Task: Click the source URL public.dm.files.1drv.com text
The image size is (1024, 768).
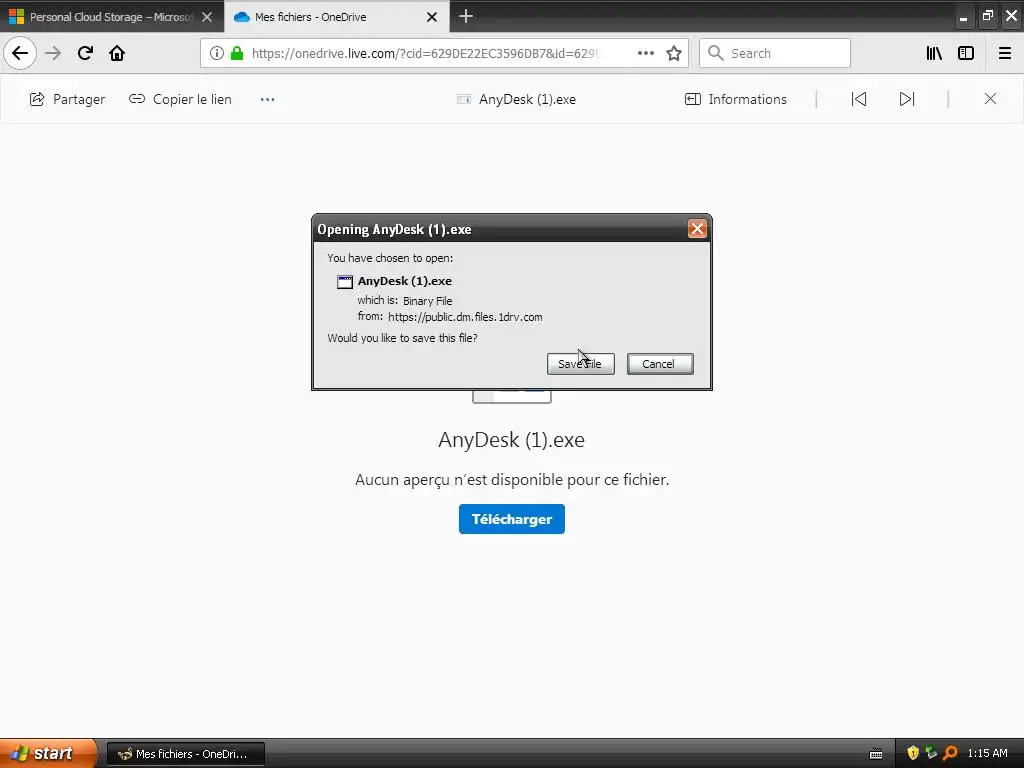Action: [x=465, y=317]
